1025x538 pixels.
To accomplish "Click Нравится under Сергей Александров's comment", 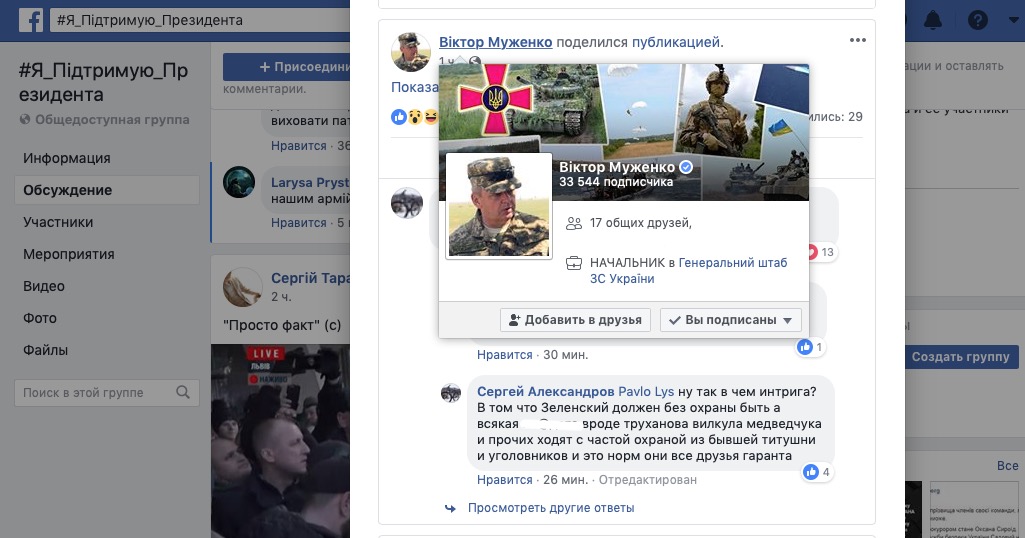I will click(505, 480).
